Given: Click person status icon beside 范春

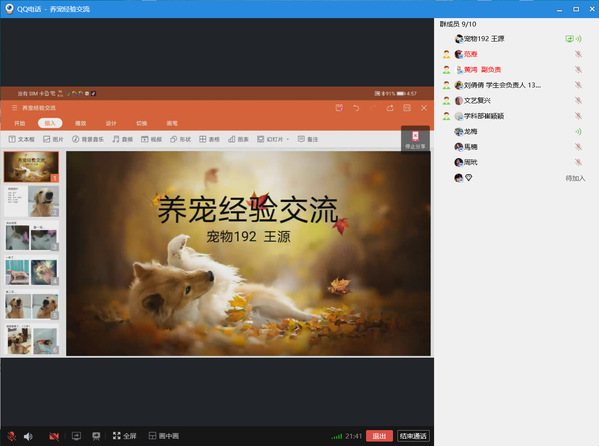Looking at the screenshot, I should pos(446,54).
